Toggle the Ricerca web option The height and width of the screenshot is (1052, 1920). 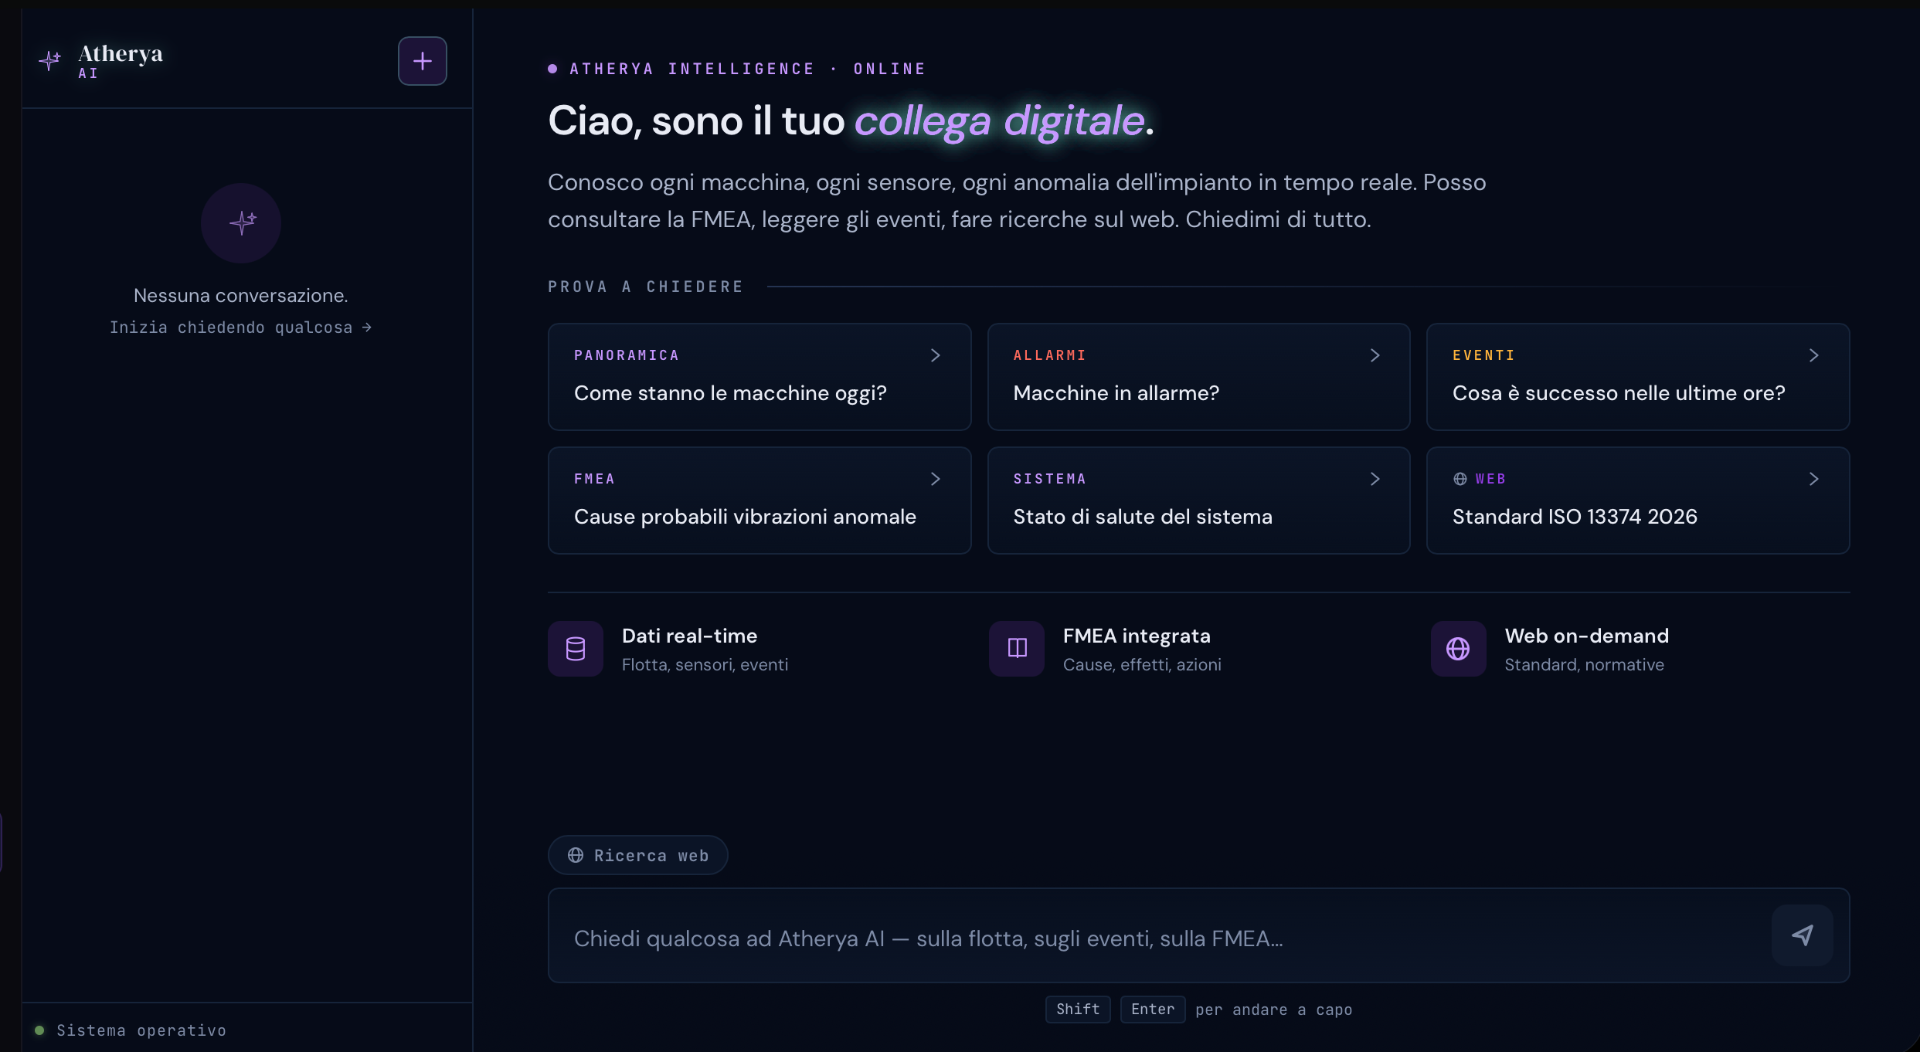[x=638, y=855]
